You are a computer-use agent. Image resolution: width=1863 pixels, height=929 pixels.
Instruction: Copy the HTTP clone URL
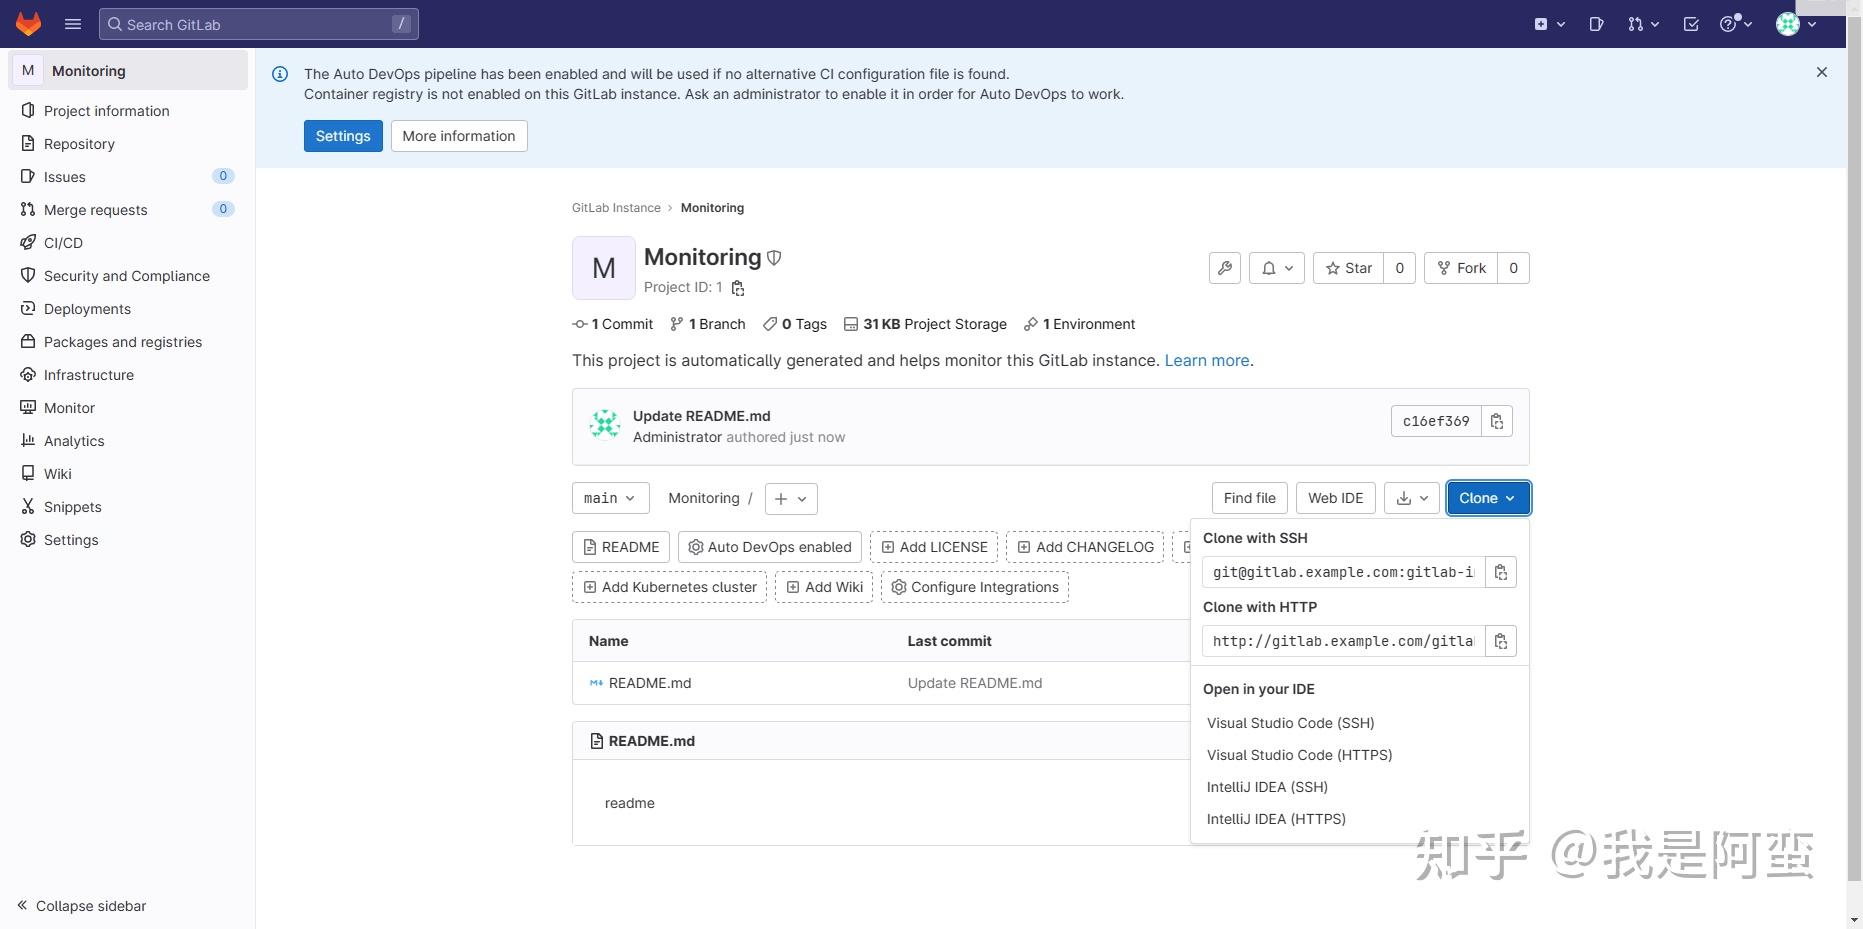point(1501,641)
